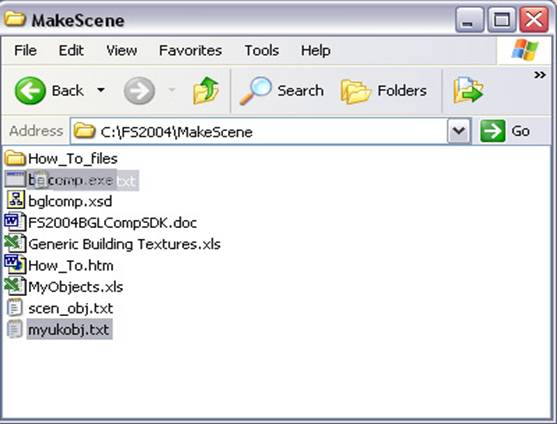Open the Edit menu

coord(71,50)
